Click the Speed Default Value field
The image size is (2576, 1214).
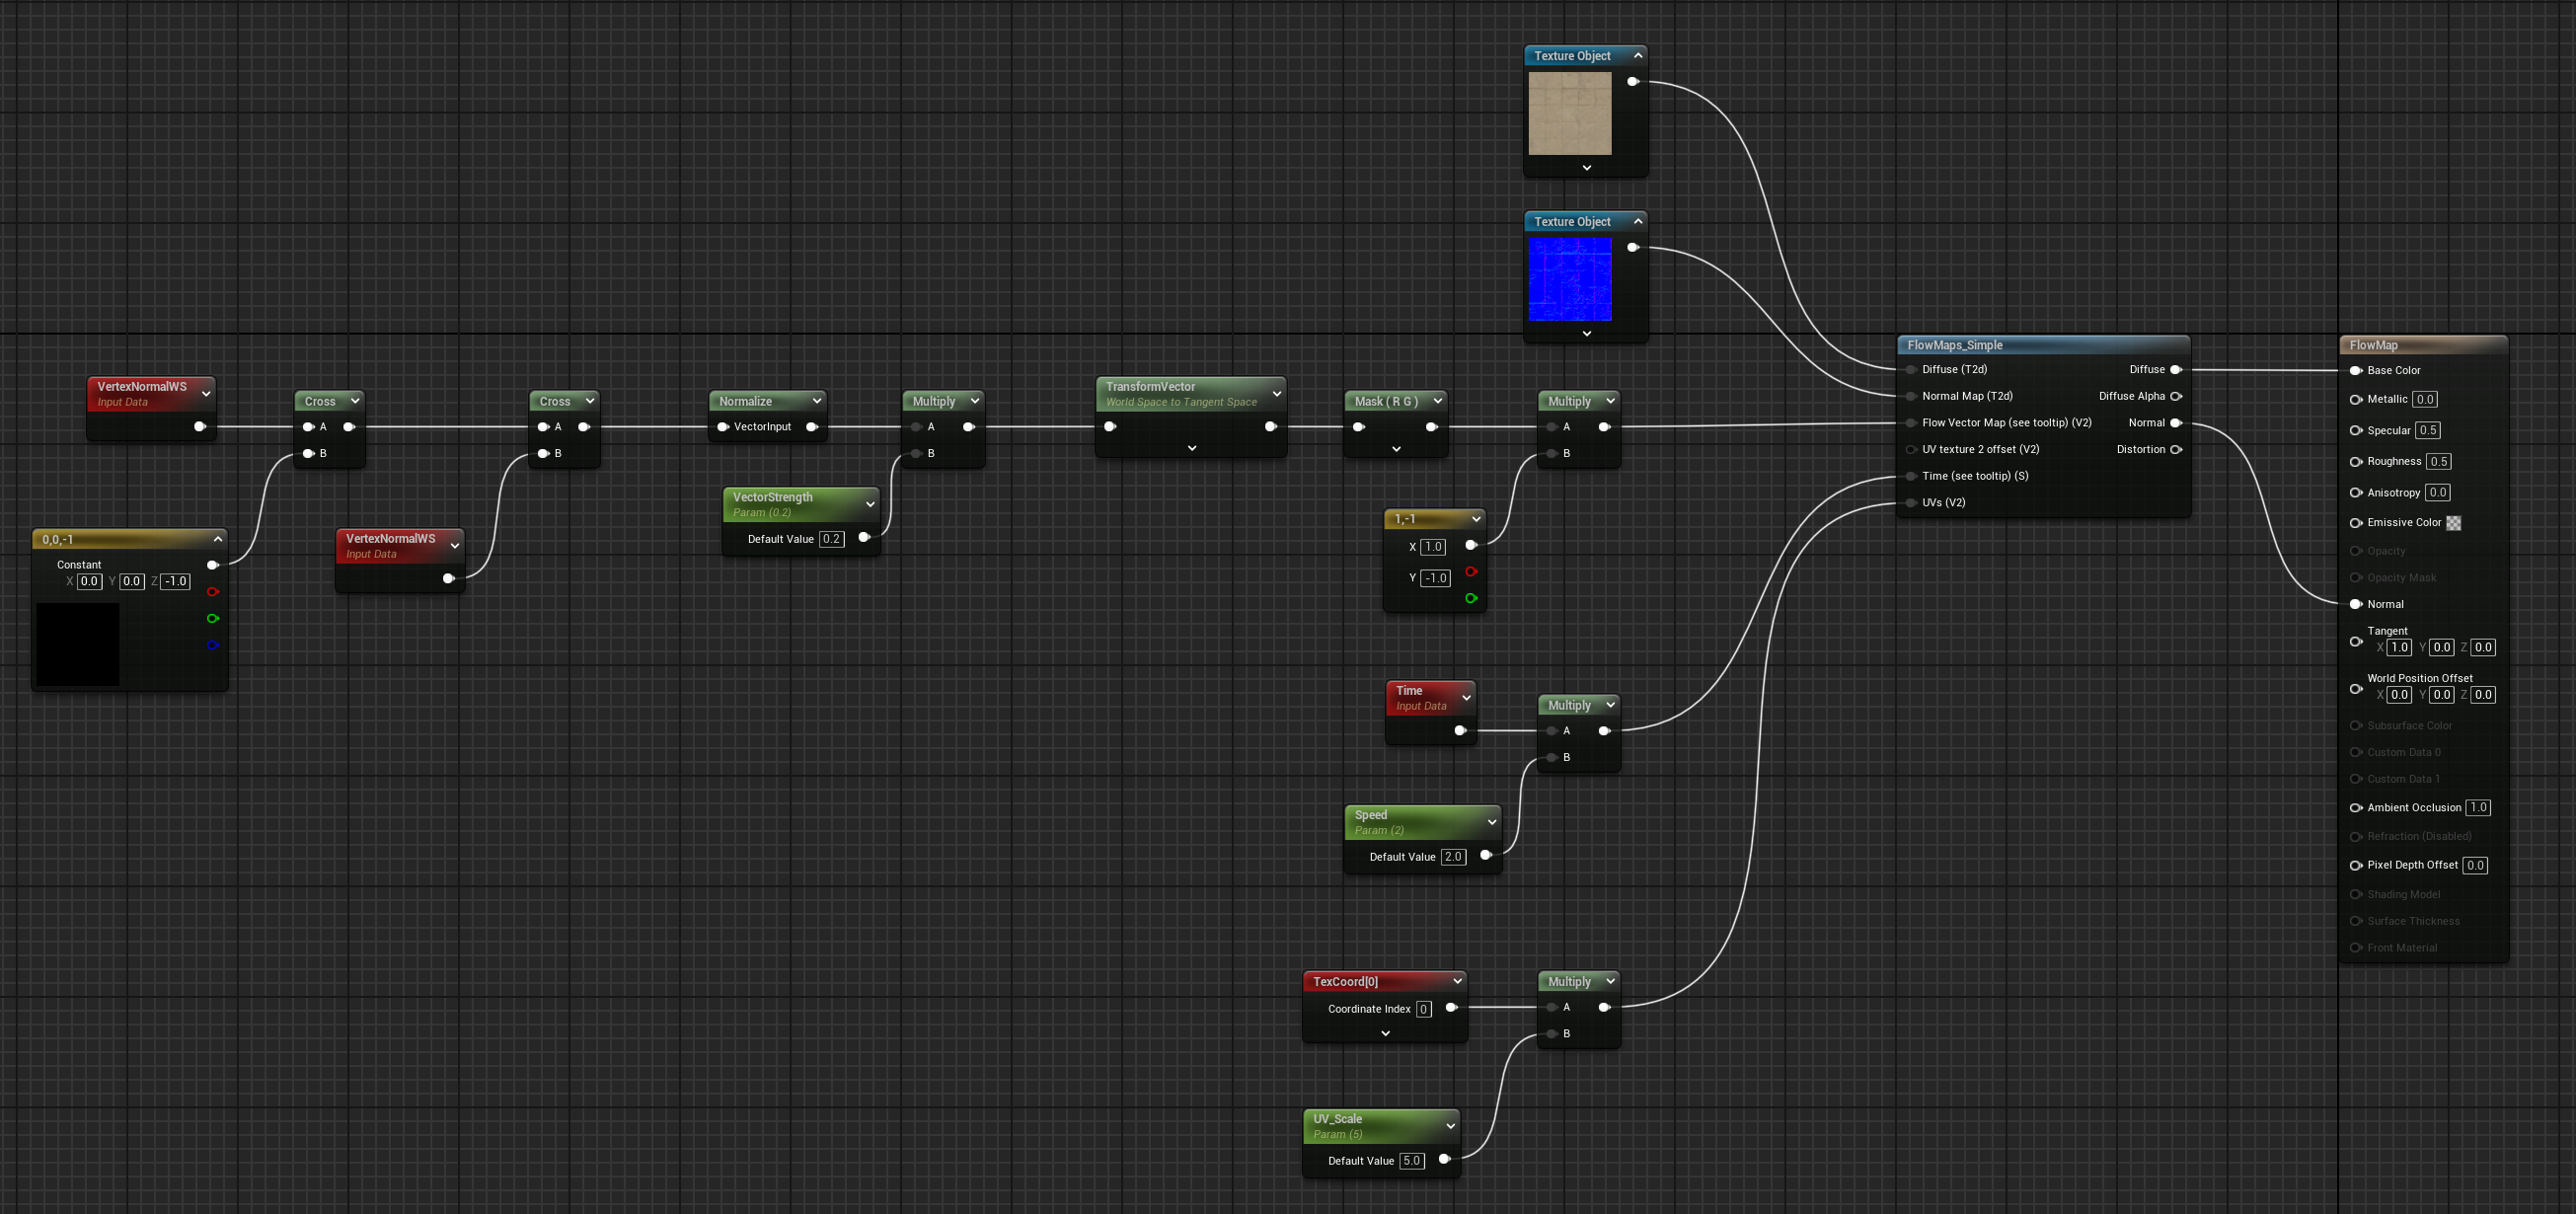pyautogui.click(x=1453, y=857)
